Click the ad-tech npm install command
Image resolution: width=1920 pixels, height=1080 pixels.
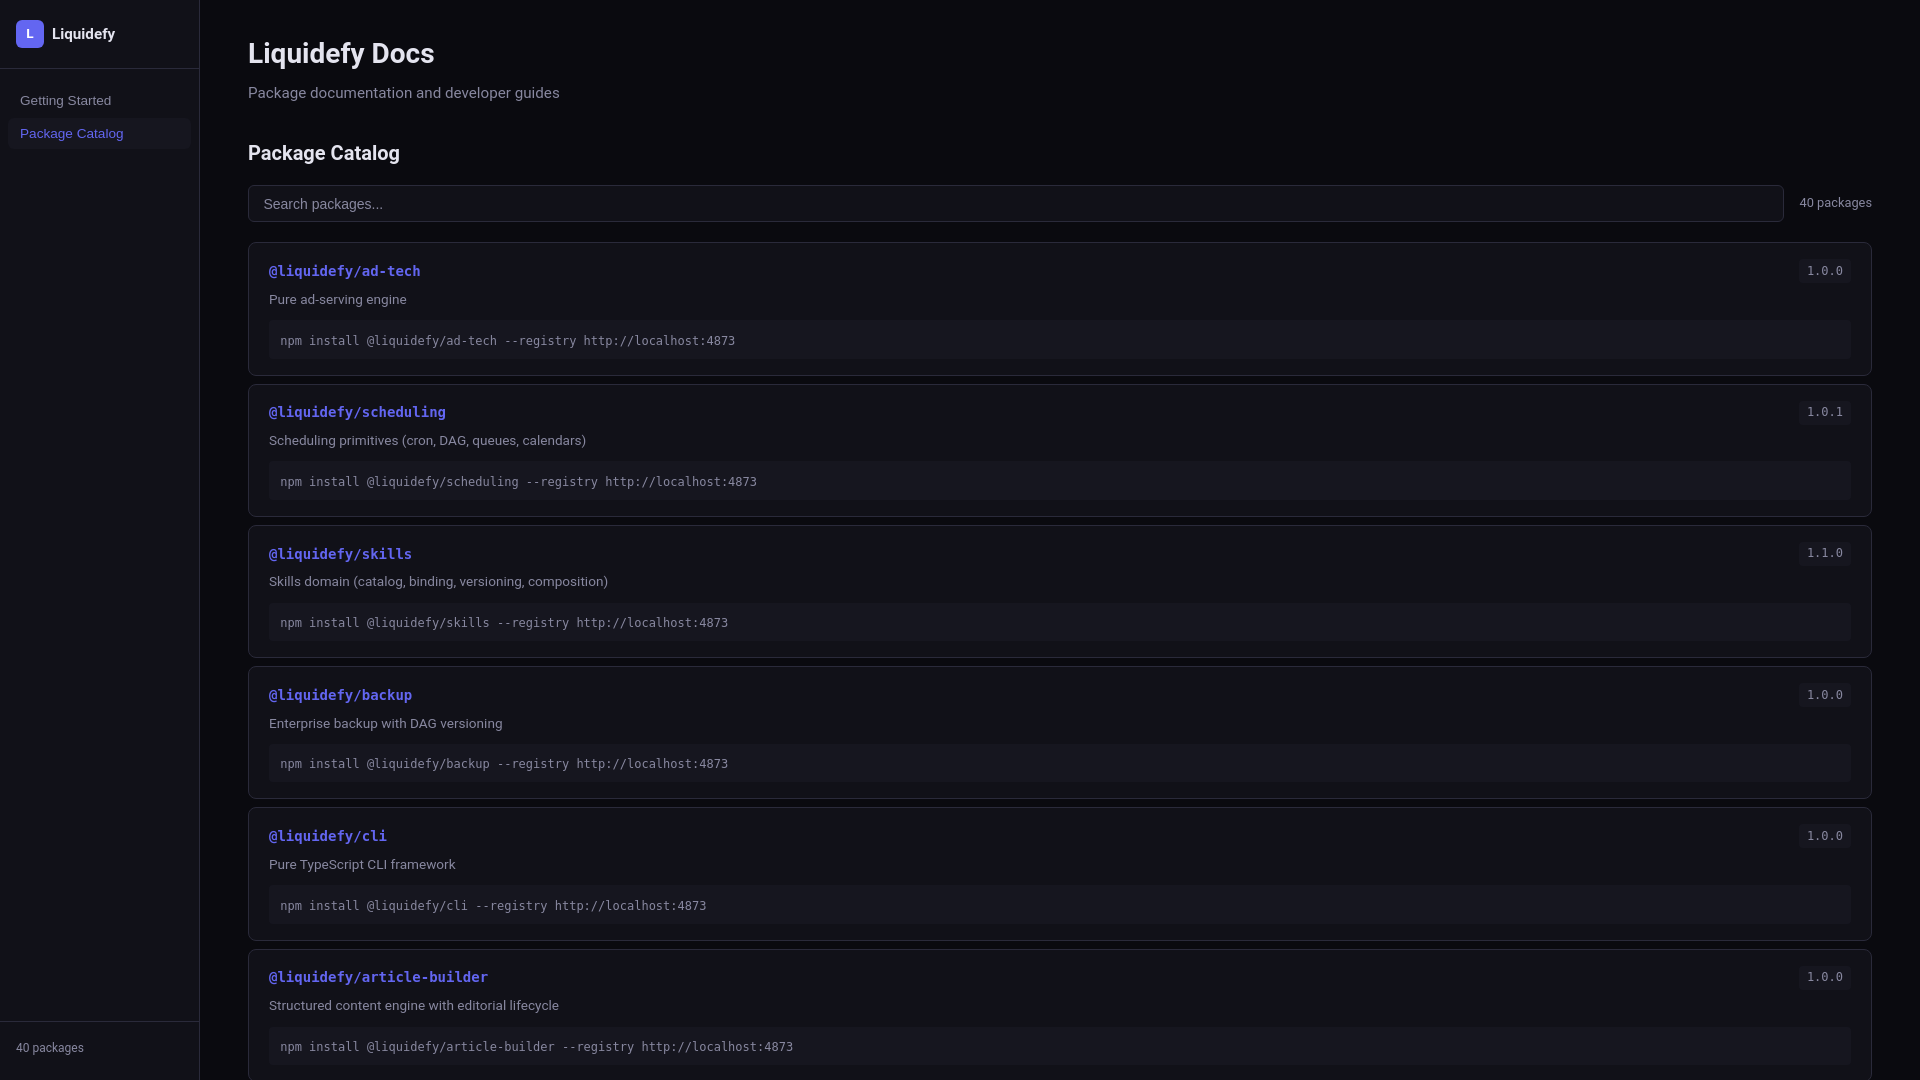507,341
